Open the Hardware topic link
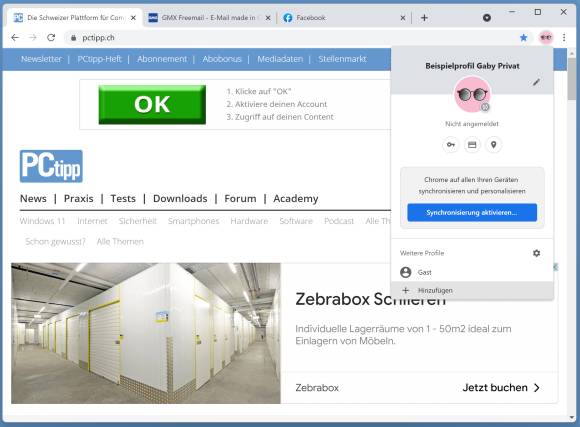This screenshot has width=580, height=427. tap(249, 221)
